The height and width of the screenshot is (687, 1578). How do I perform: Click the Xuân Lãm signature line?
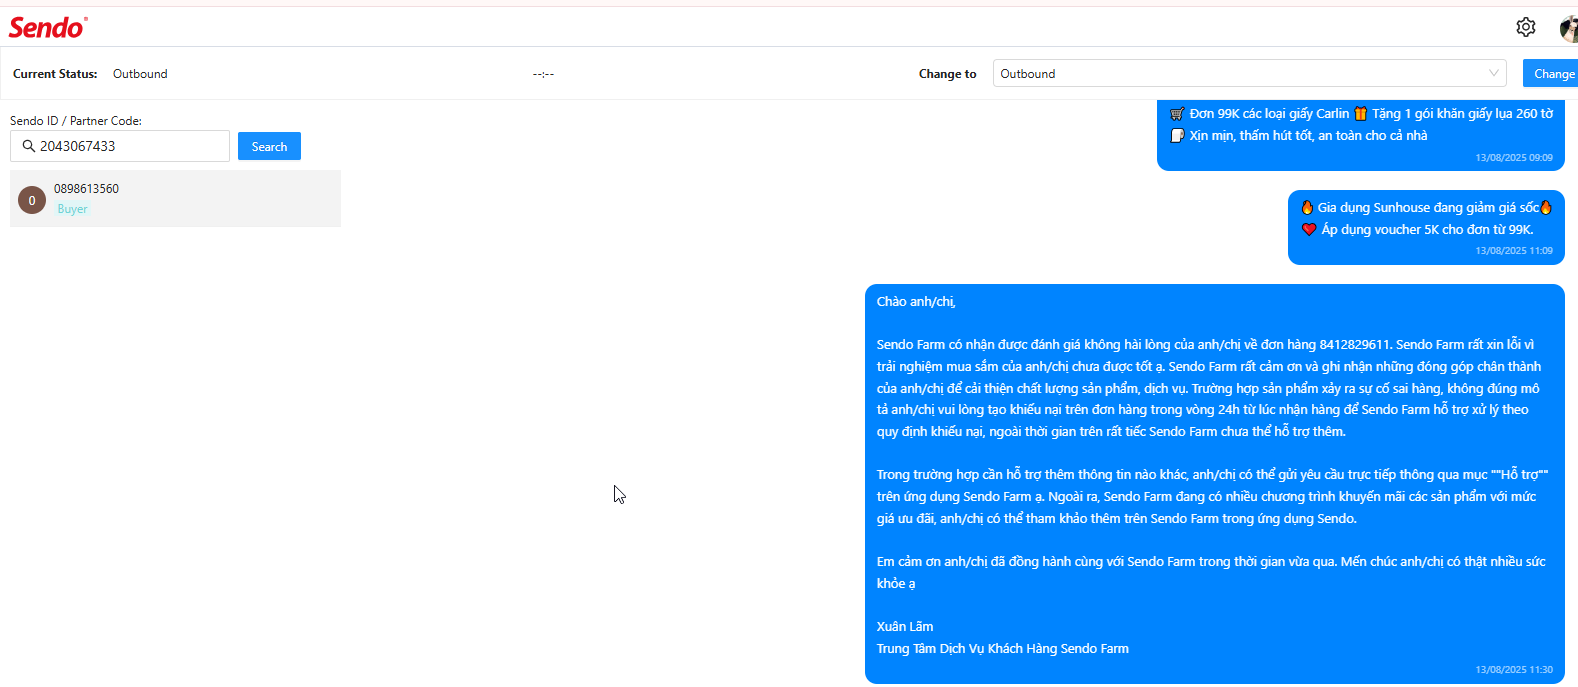point(905,627)
